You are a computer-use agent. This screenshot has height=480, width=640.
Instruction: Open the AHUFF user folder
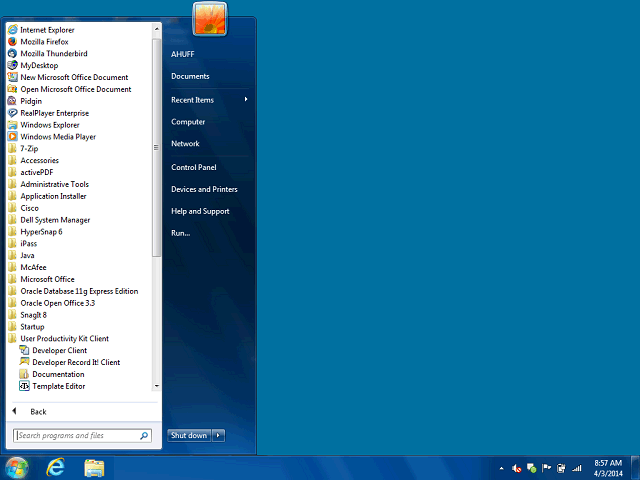pyautogui.click(x=182, y=54)
